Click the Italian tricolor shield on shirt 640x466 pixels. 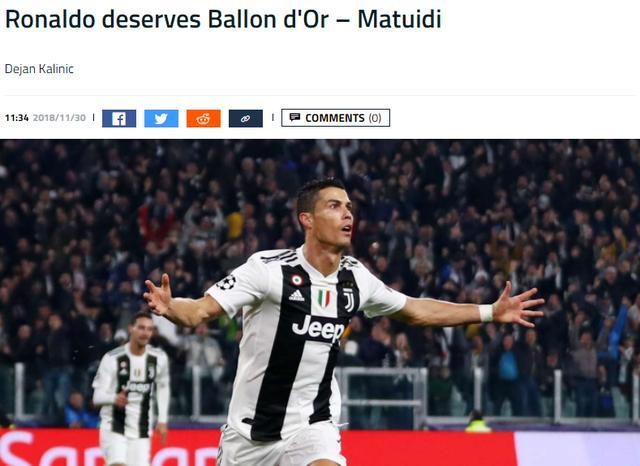tap(324, 298)
